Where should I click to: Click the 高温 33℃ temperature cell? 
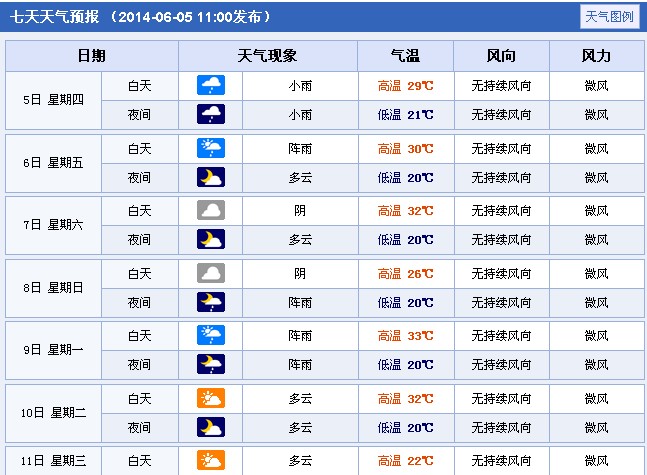(405, 335)
